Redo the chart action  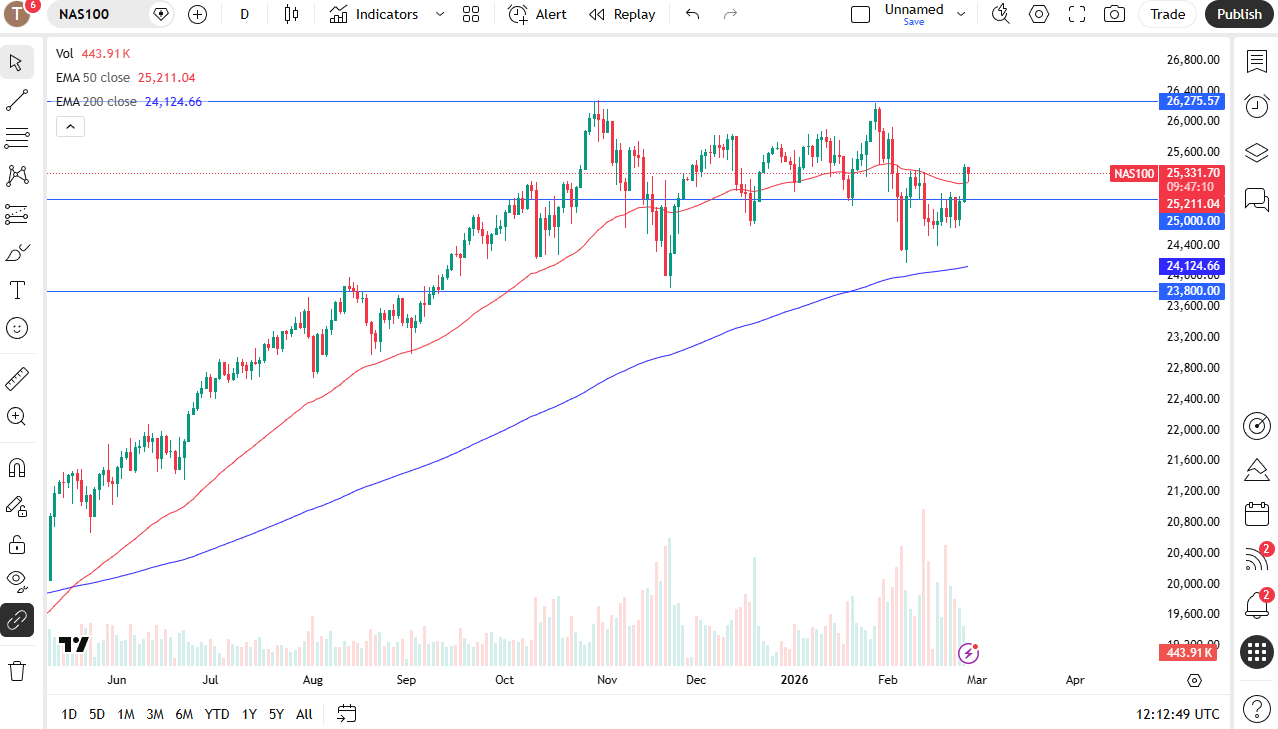click(x=730, y=14)
